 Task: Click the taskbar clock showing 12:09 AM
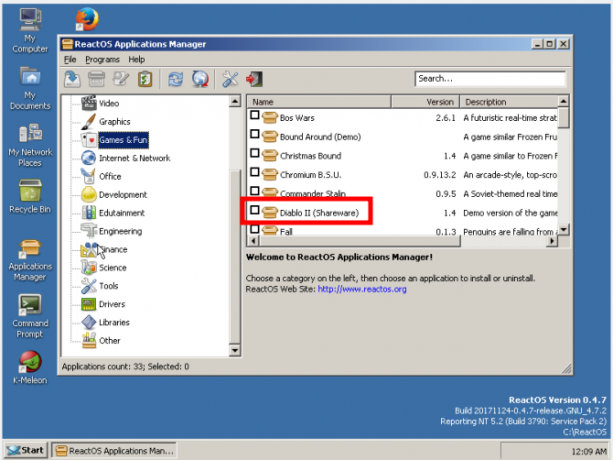[589, 451]
